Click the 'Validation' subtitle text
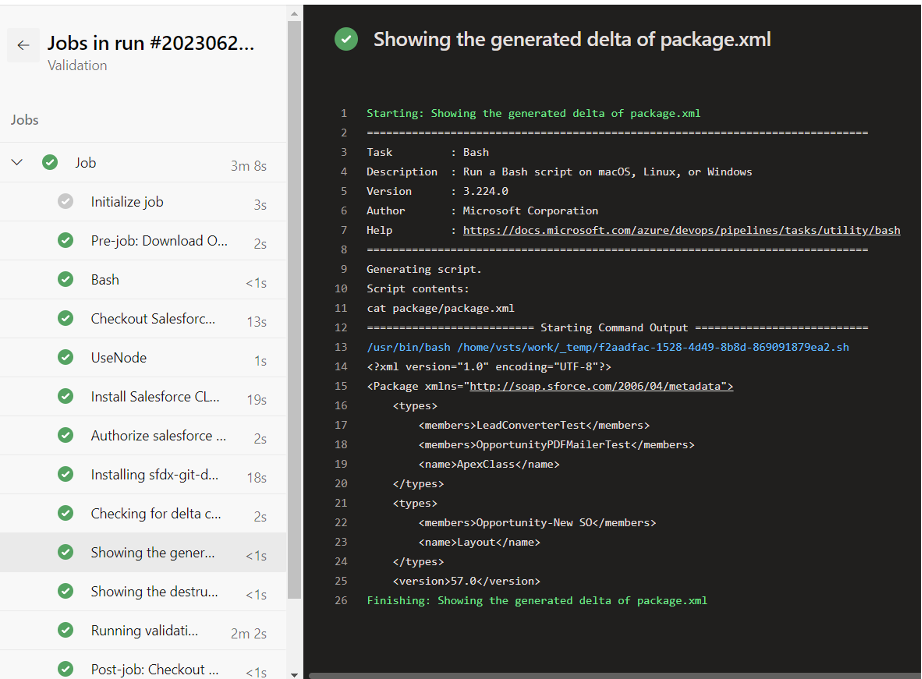Viewport: 922px width, 679px height. click(x=77, y=65)
